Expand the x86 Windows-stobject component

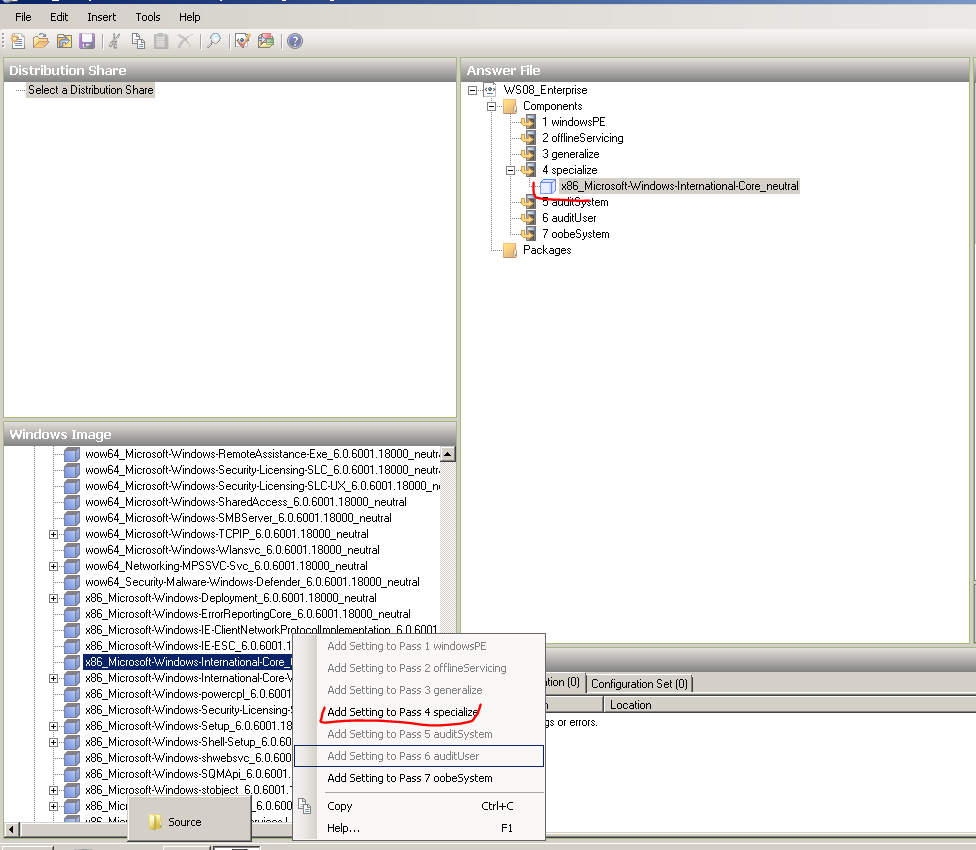coord(54,790)
